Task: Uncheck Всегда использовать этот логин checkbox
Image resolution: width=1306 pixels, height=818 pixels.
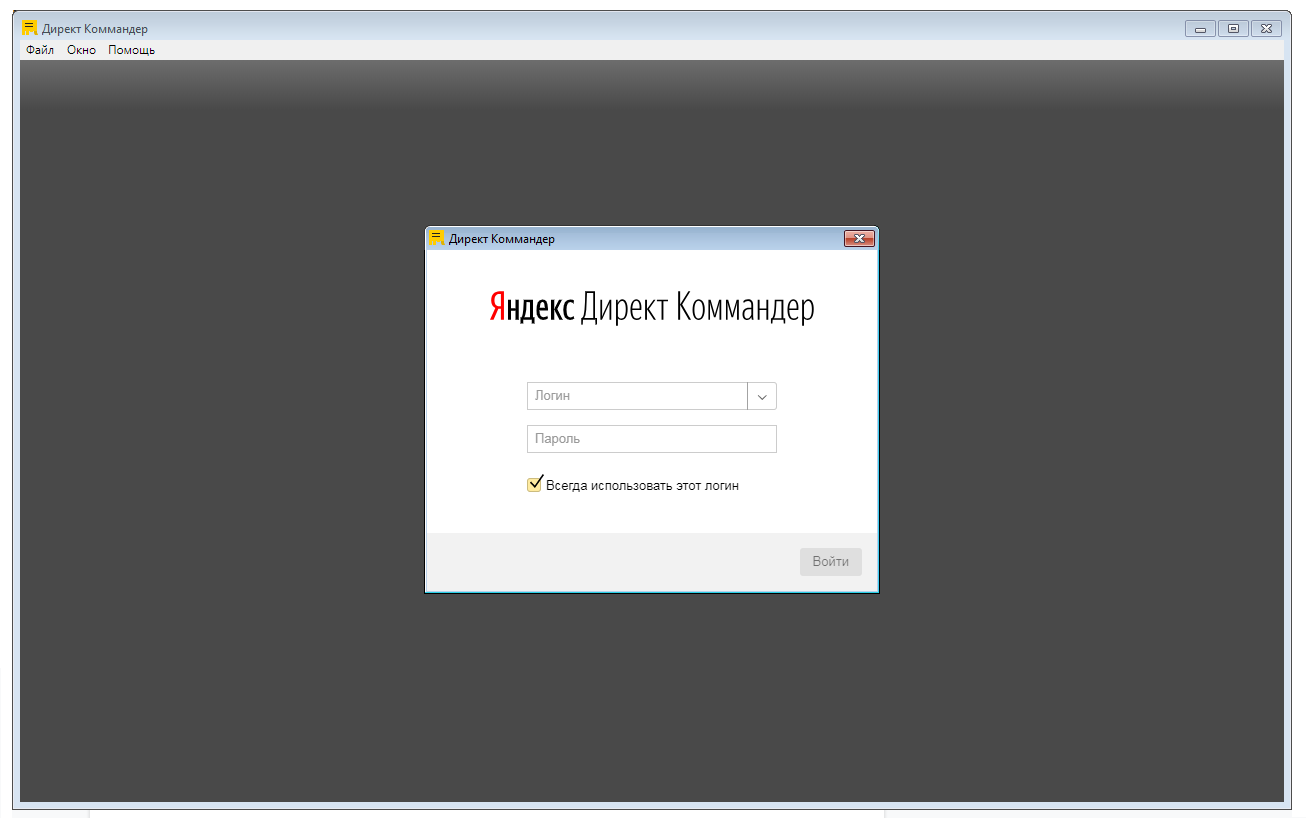Action: pyautogui.click(x=535, y=485)
